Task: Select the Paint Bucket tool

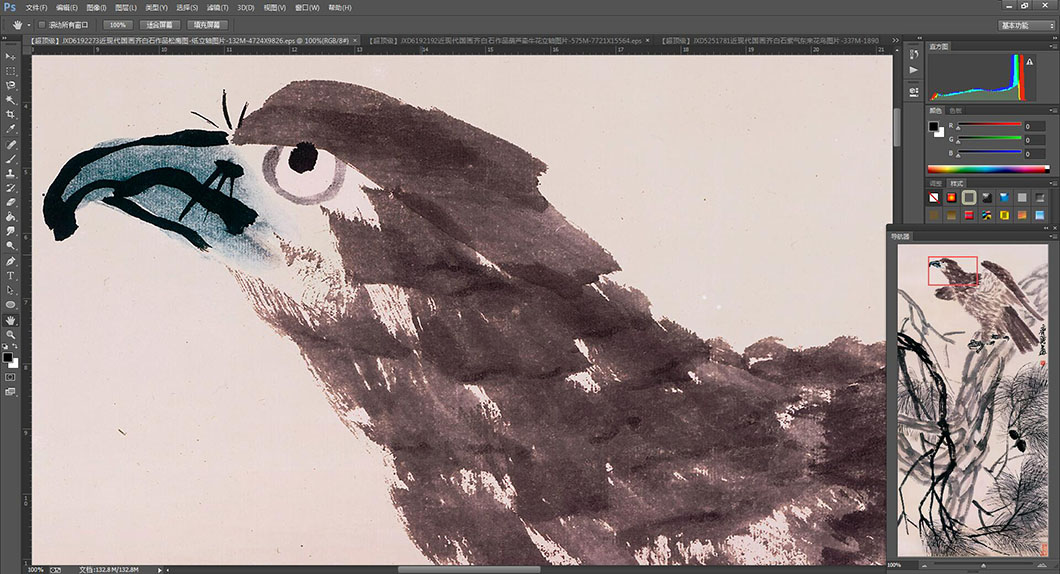Action: click(x=10, y=217)
